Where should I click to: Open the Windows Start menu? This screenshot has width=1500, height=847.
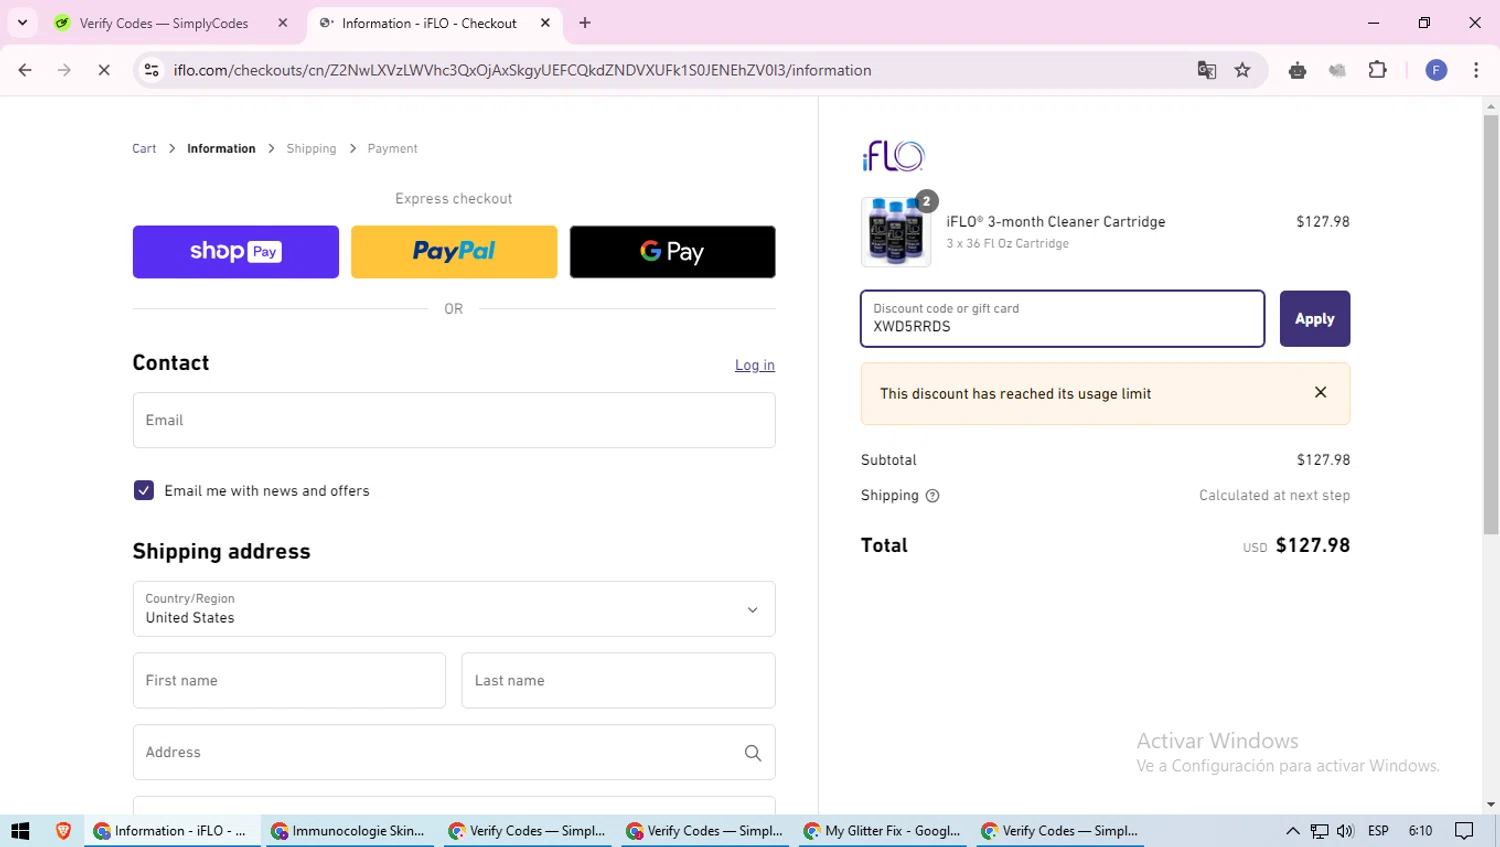(x=20, y=831)
